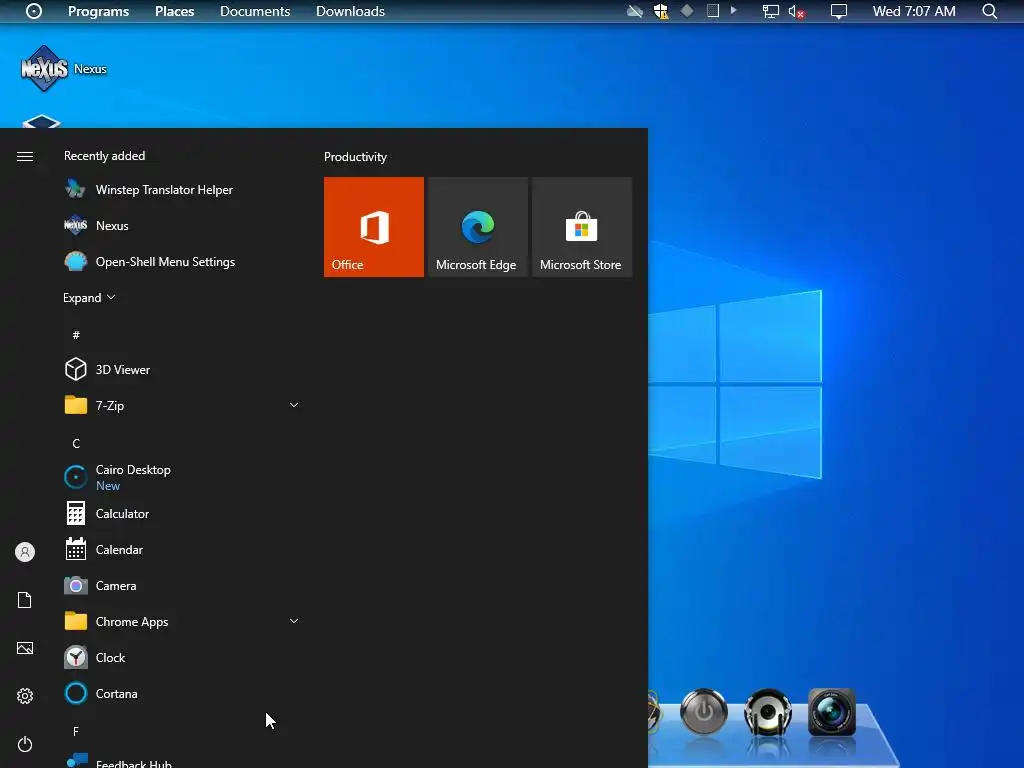
Task: Click the muted volume speaker icon
Action: [796, 11]
